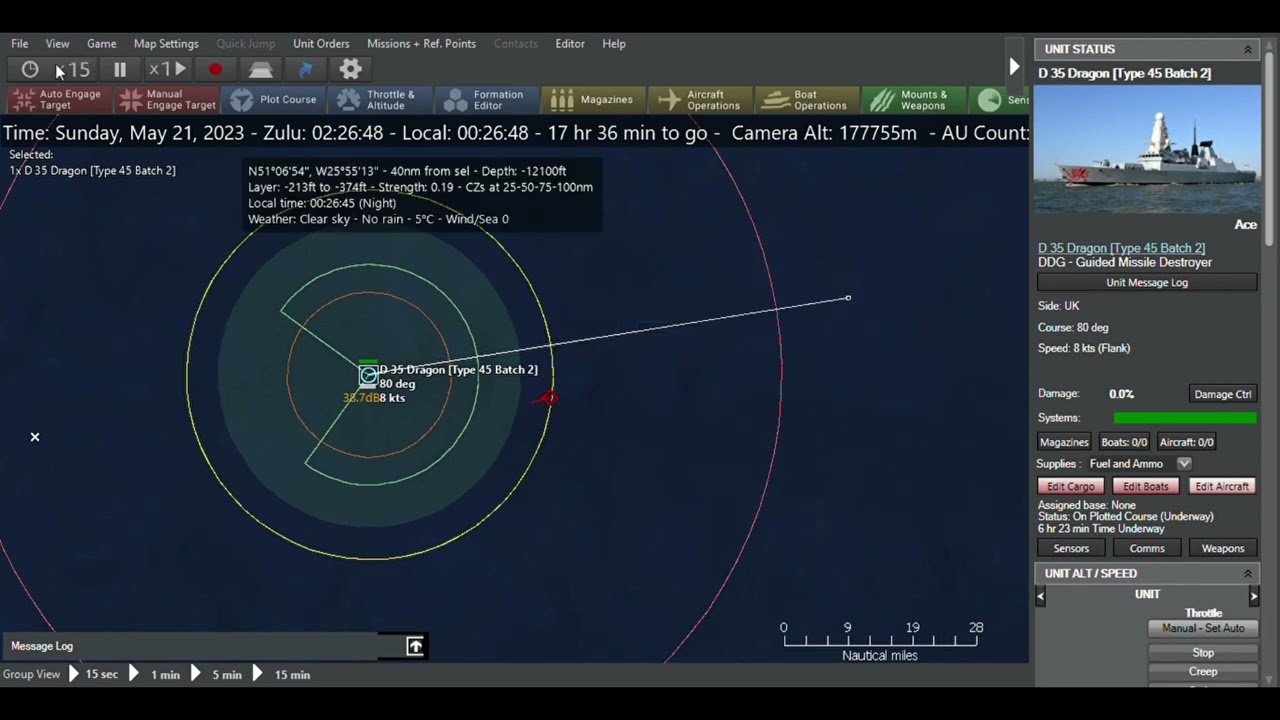
Task: Pause the simulation
Action: tap(120, 69)
